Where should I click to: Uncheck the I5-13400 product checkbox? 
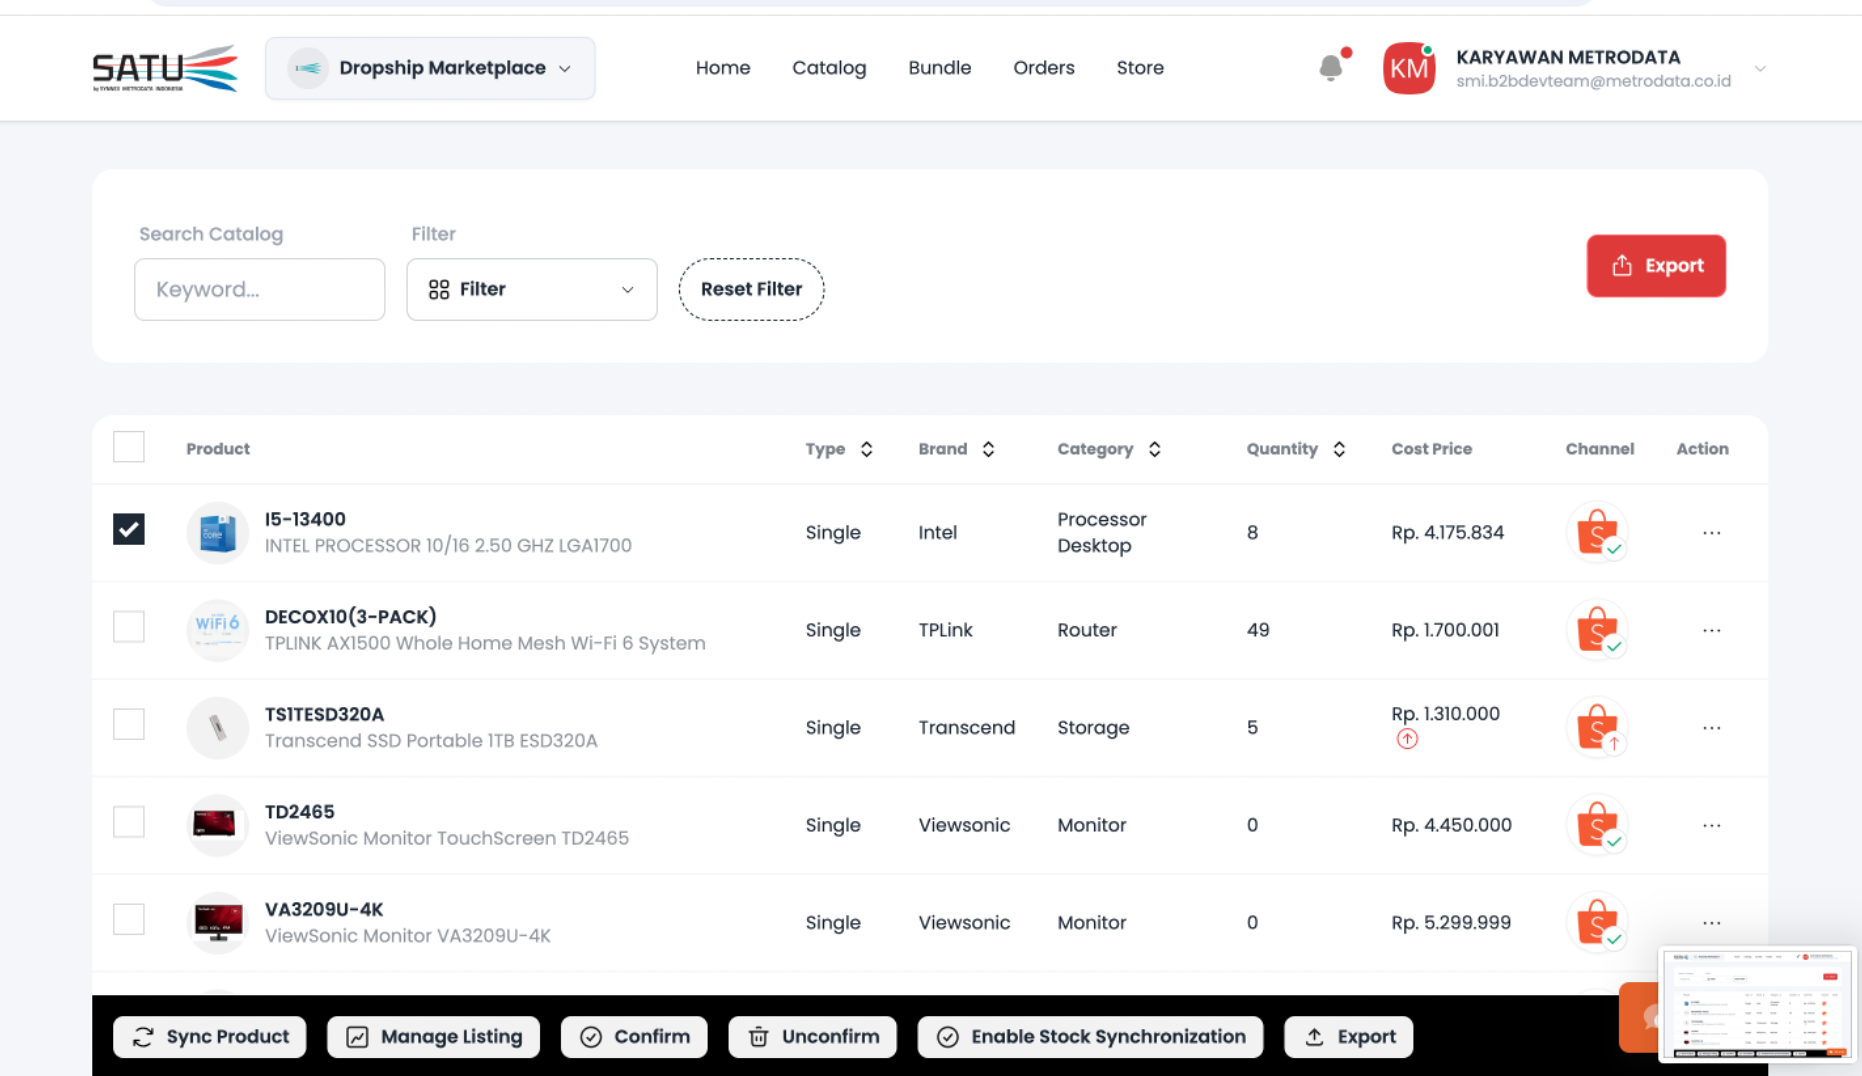point(129,530)
